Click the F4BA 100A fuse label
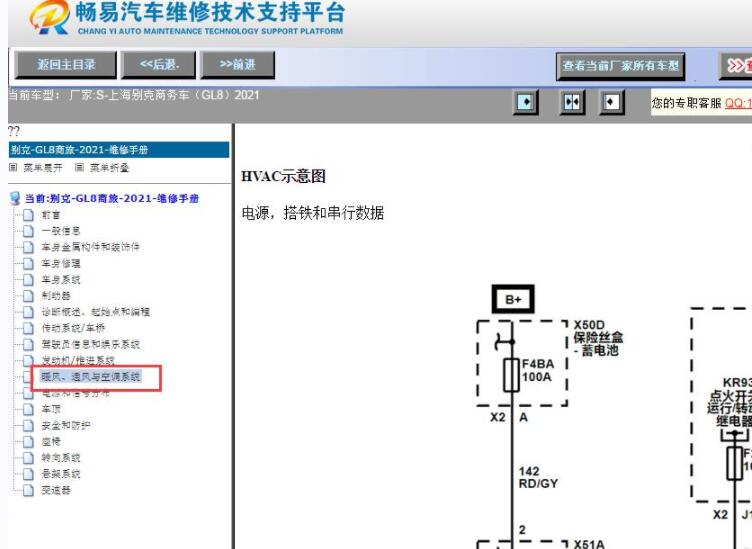The height and width of the screenshot is (549, 752). point(538,371)
